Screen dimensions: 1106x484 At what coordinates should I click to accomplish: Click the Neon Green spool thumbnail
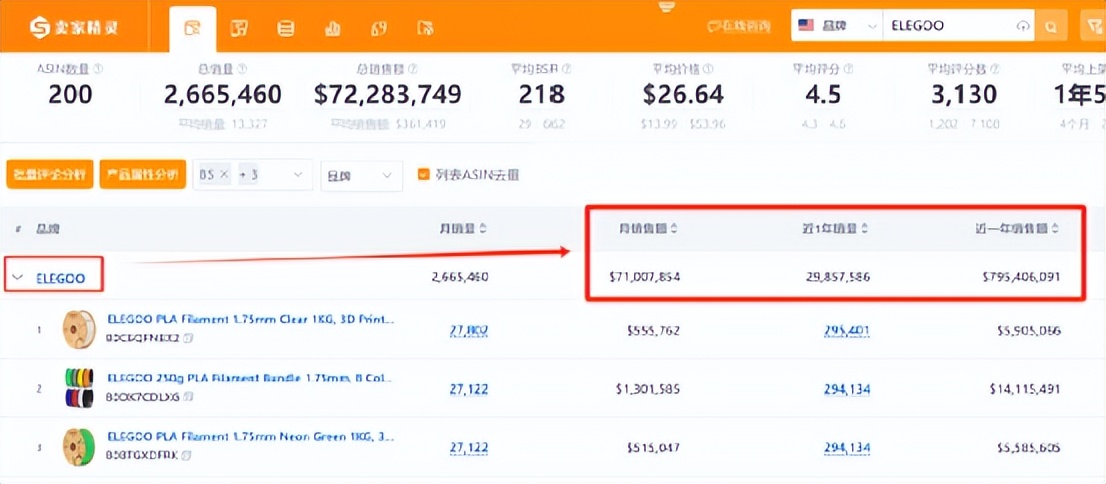coord(78,447)
